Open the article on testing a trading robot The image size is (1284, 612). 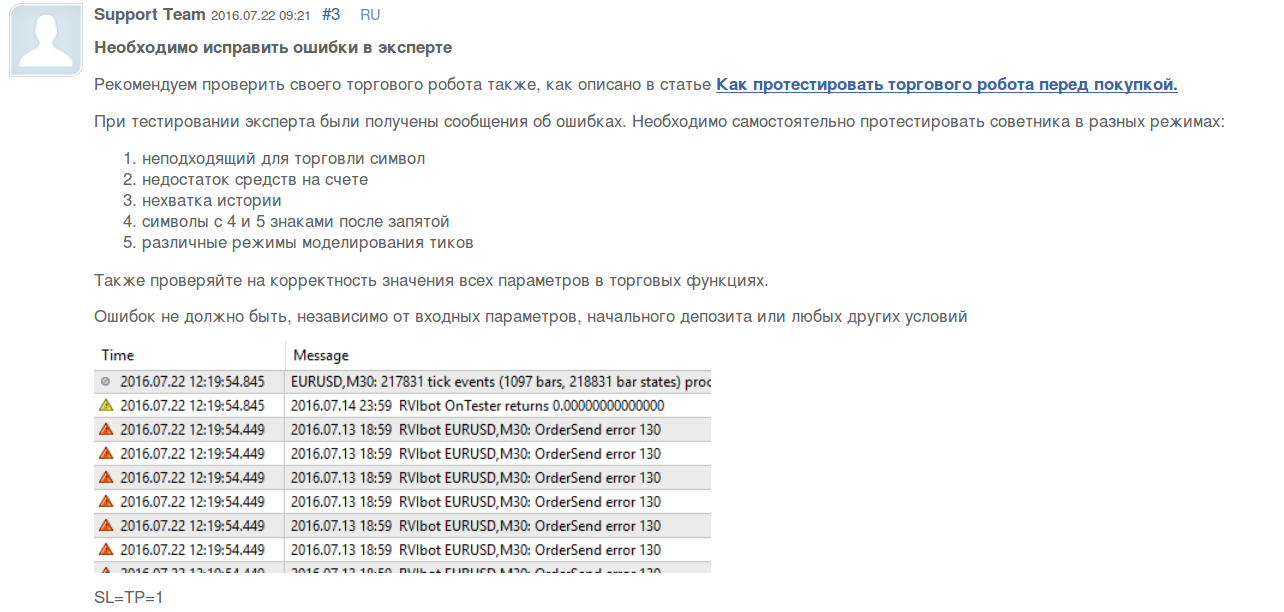(946, 85)
